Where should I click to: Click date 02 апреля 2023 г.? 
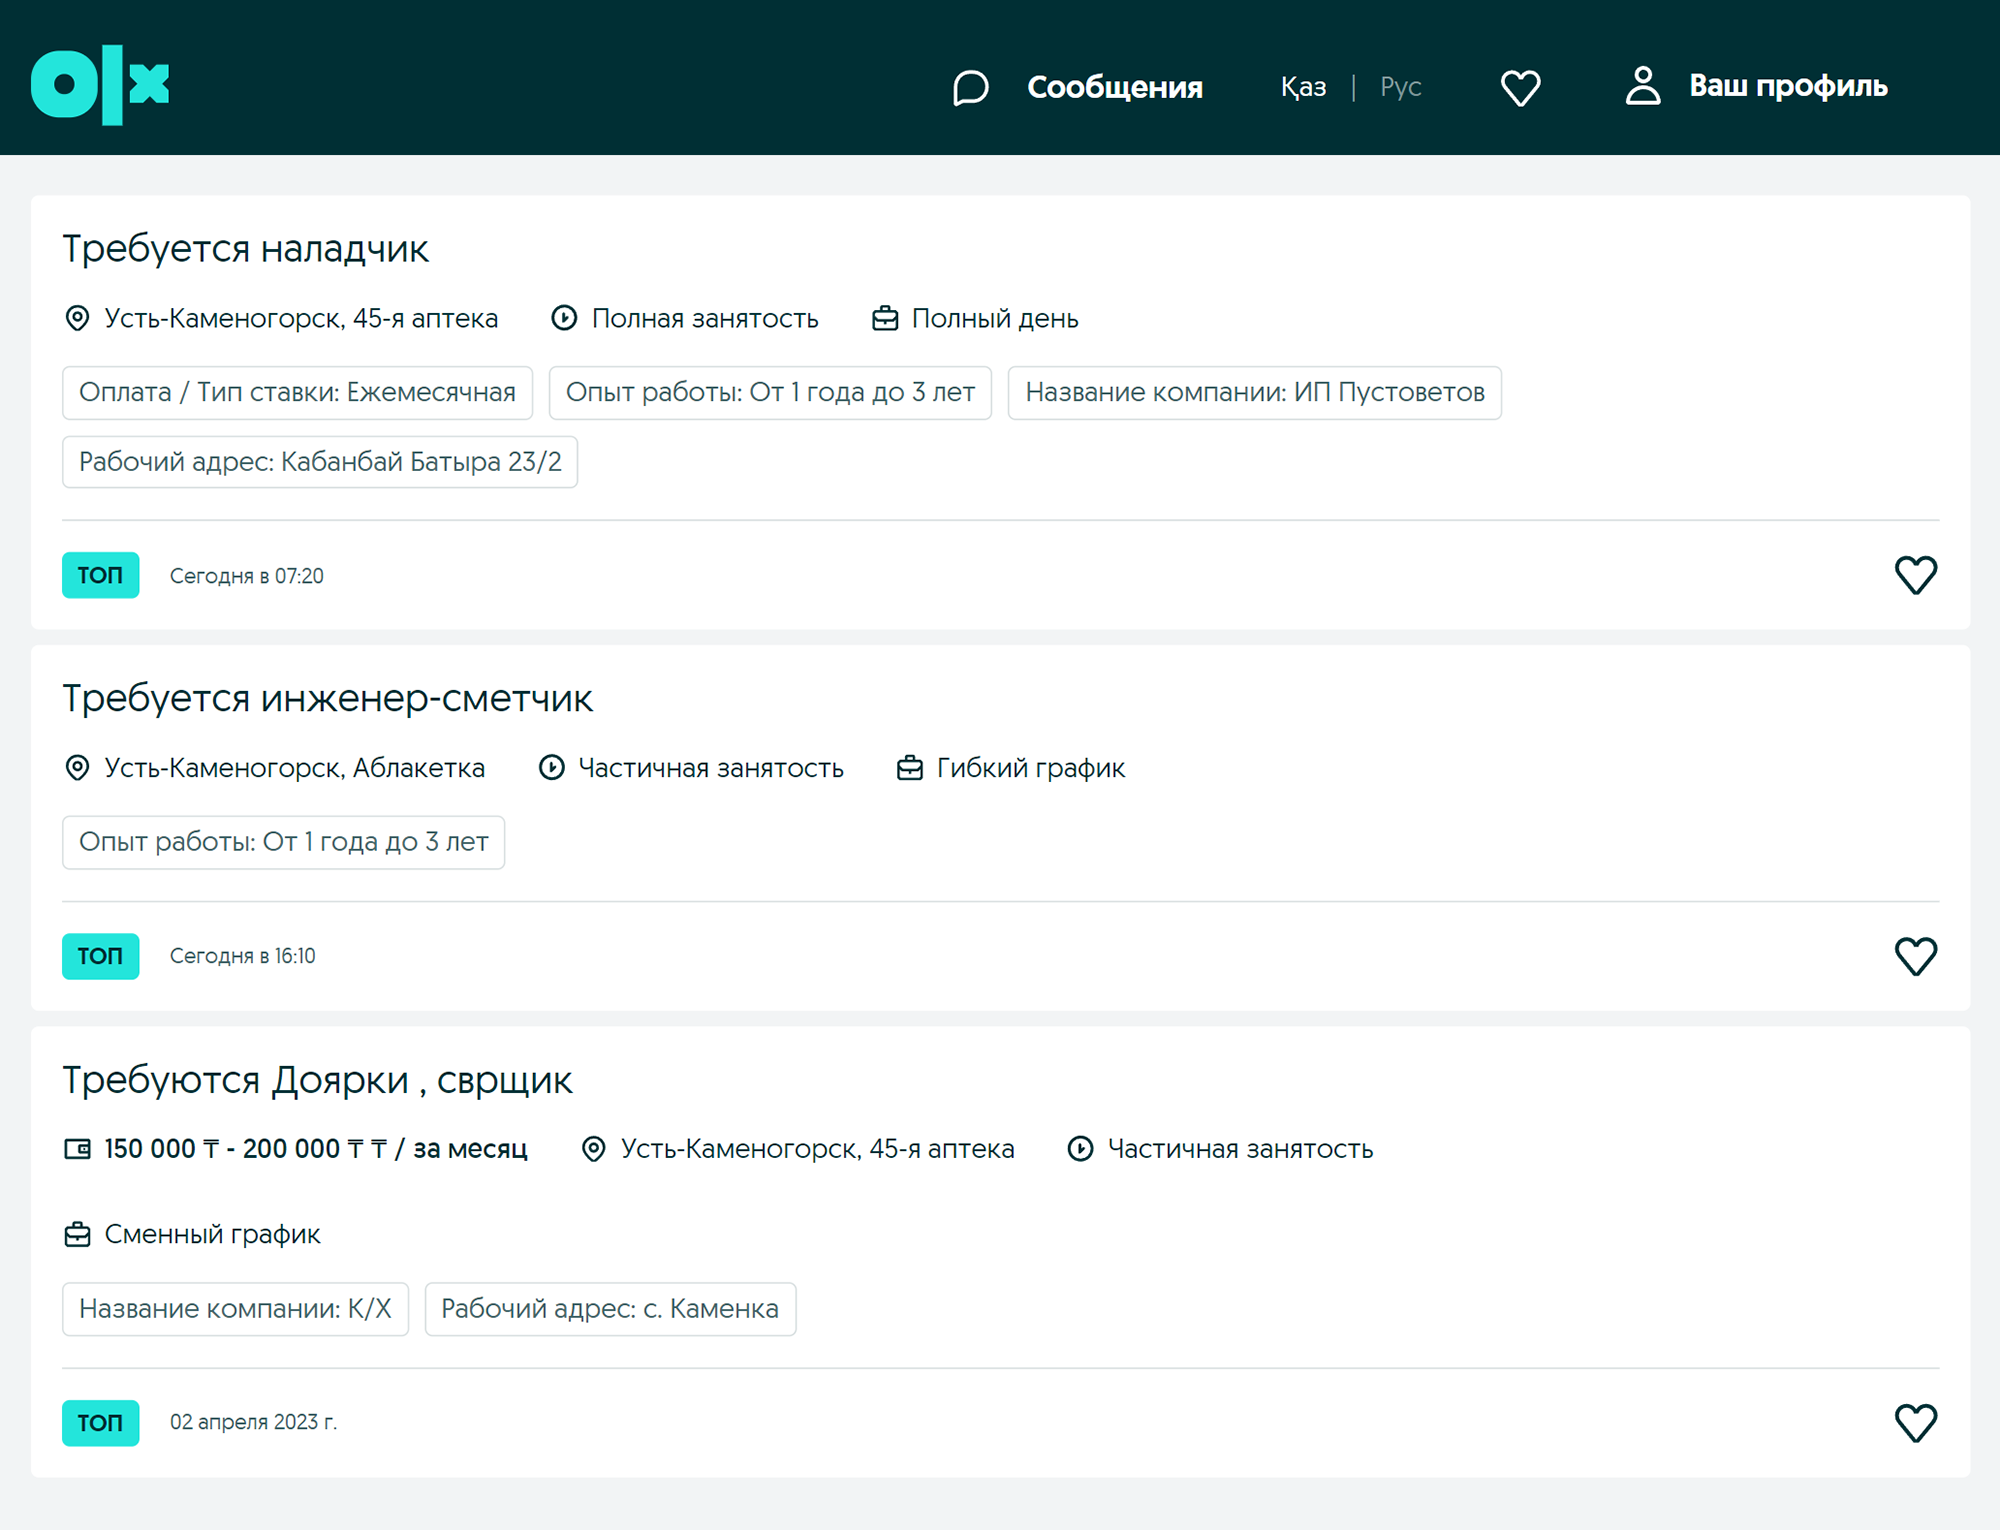pos(253,1422)
